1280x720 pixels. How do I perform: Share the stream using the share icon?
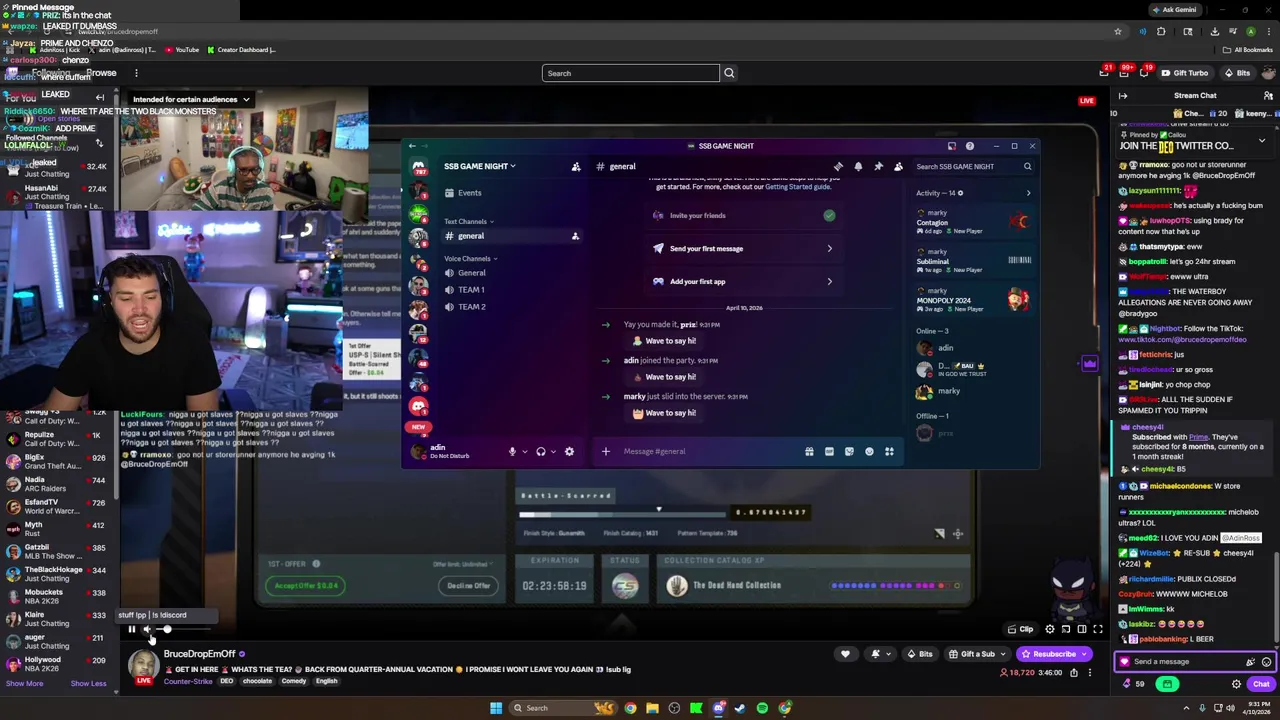click(x=1074, y=673)
